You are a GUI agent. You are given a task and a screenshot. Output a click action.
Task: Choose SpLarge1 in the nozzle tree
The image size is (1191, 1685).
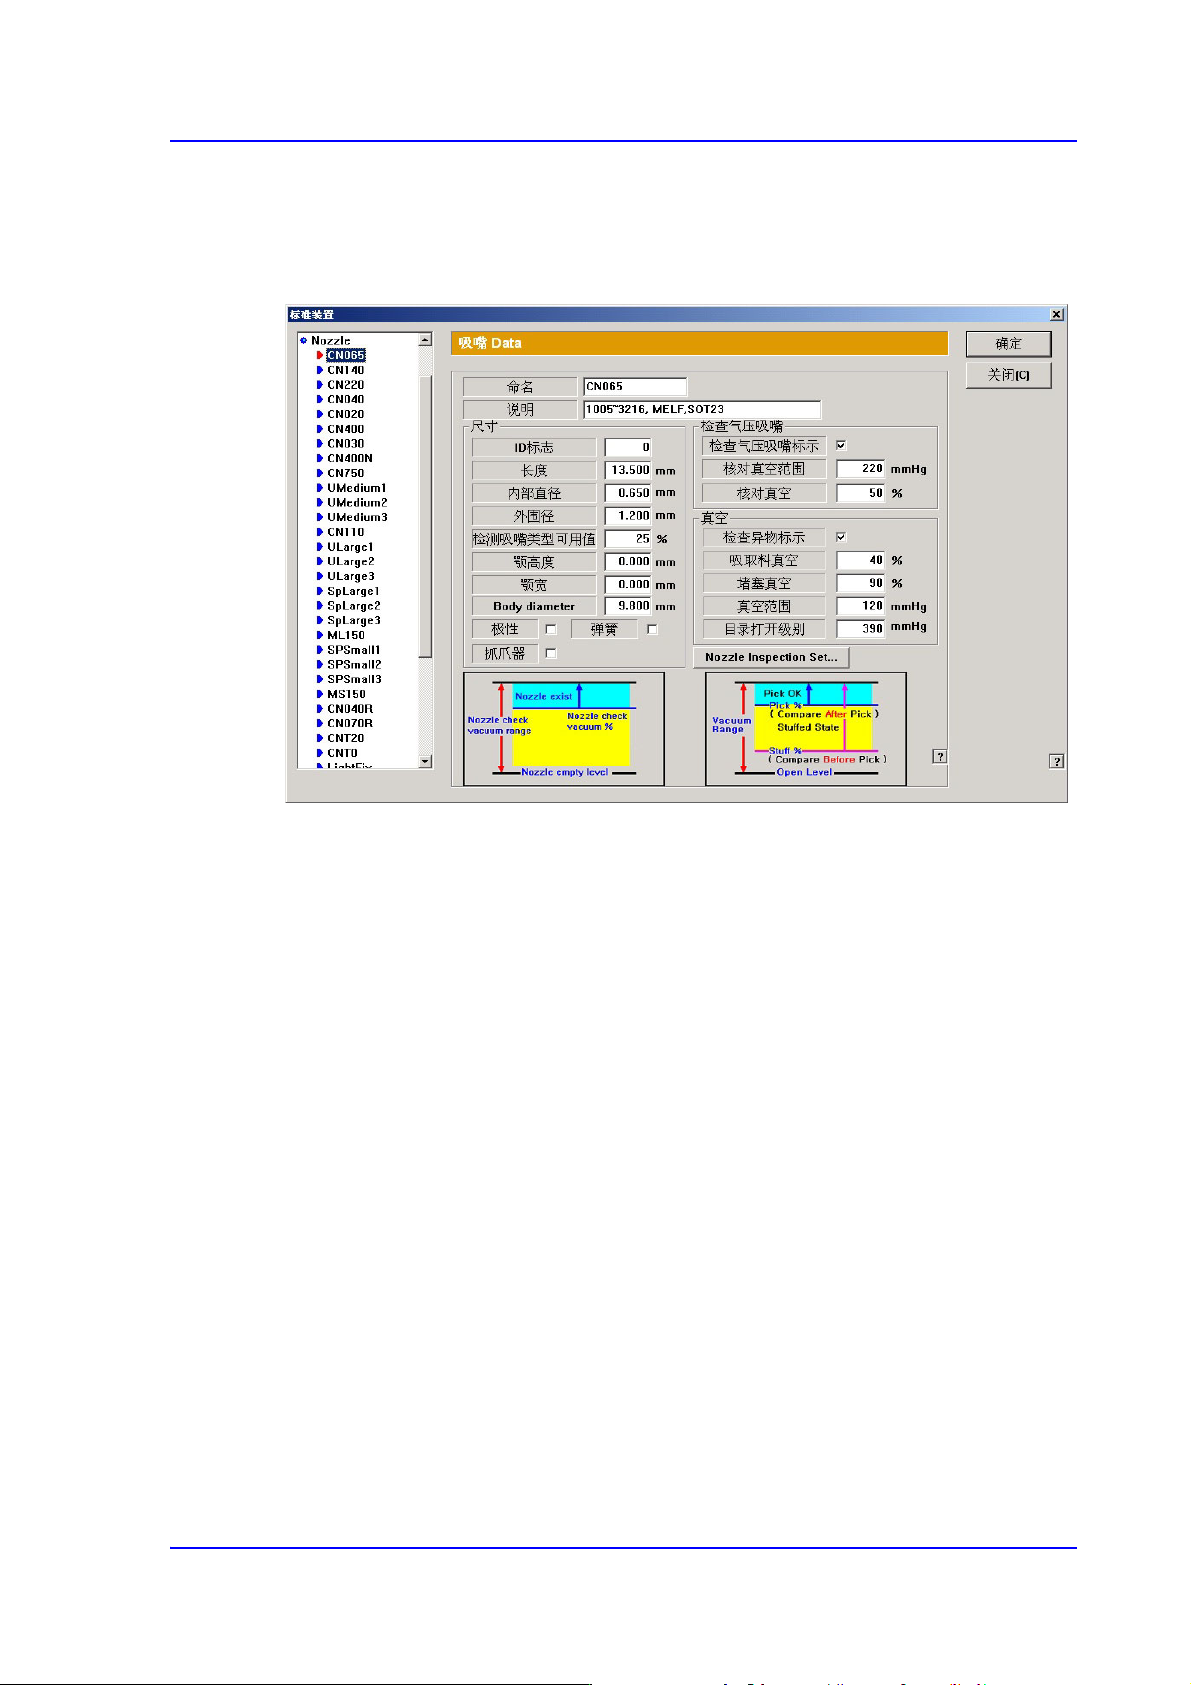(354, 591)
